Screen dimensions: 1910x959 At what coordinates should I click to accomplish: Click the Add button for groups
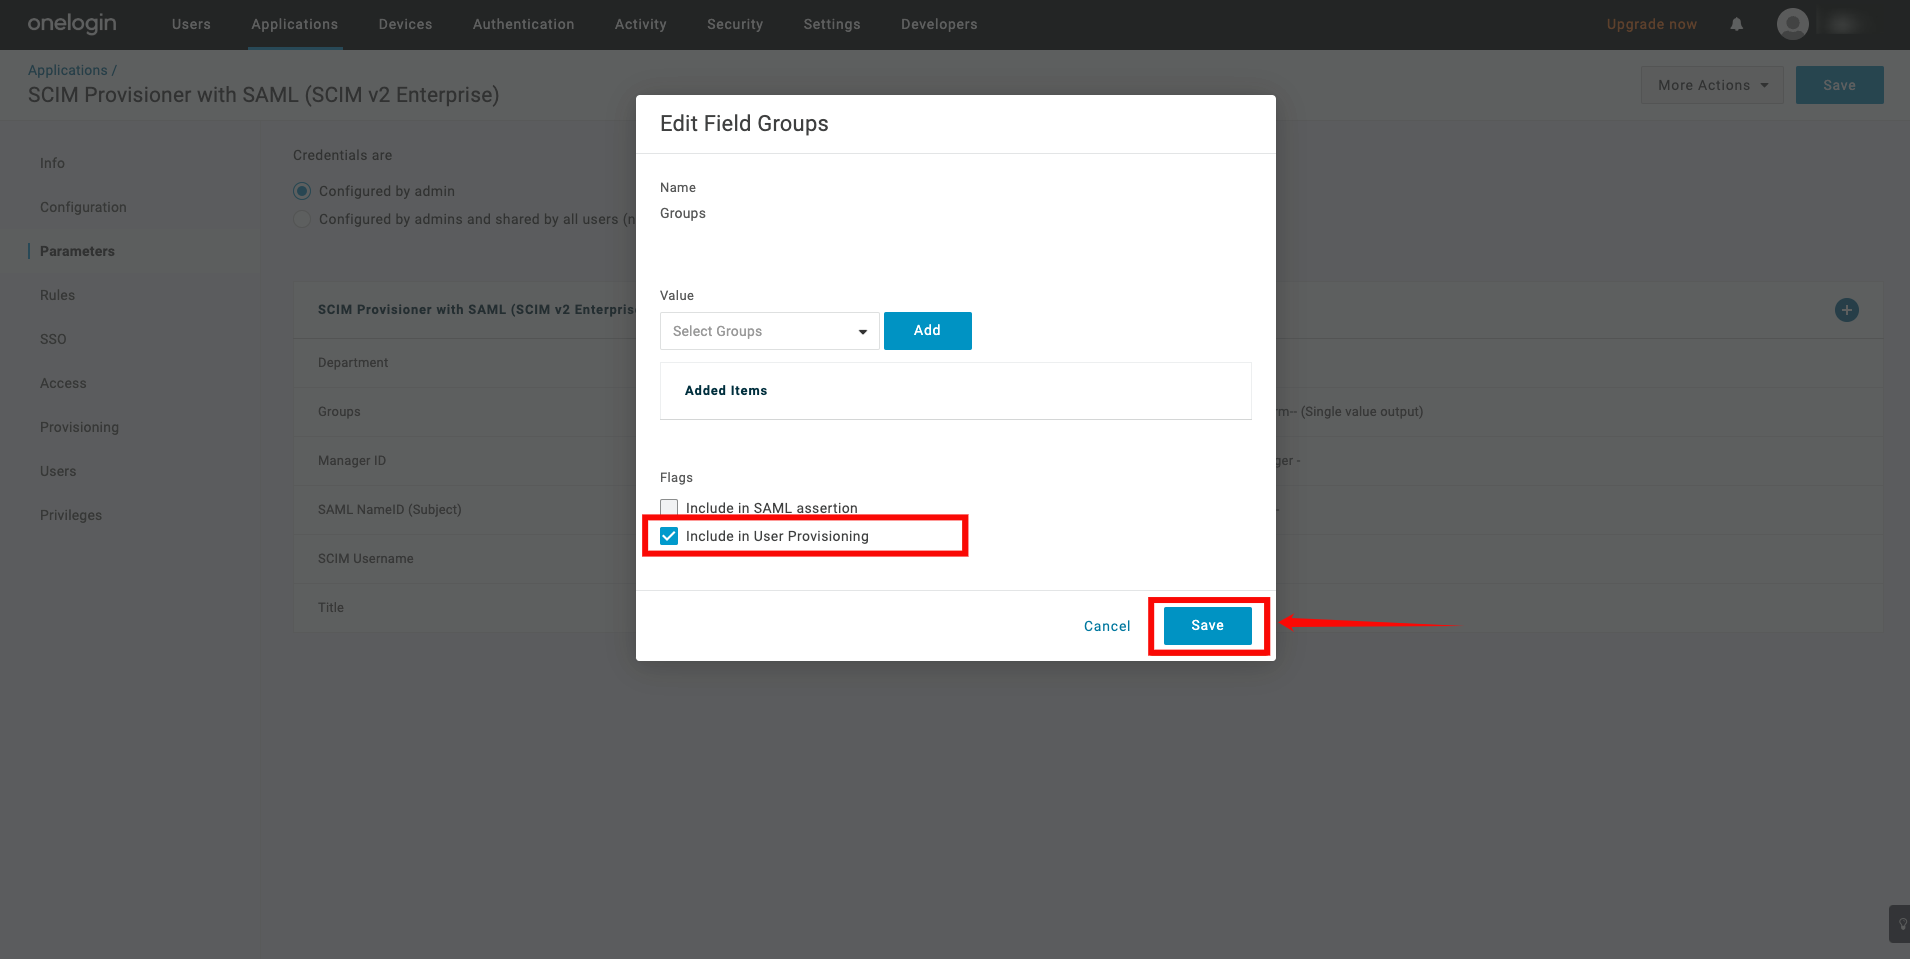coord(927,331)
